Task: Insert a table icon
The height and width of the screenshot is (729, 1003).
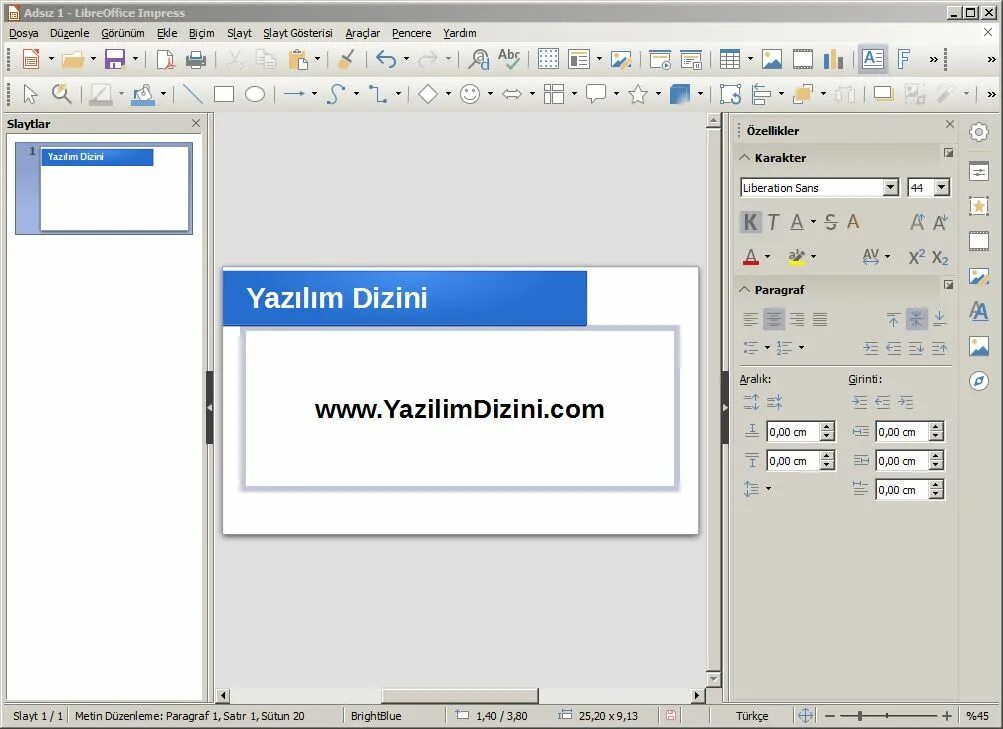Action: [x=729, y=59]
